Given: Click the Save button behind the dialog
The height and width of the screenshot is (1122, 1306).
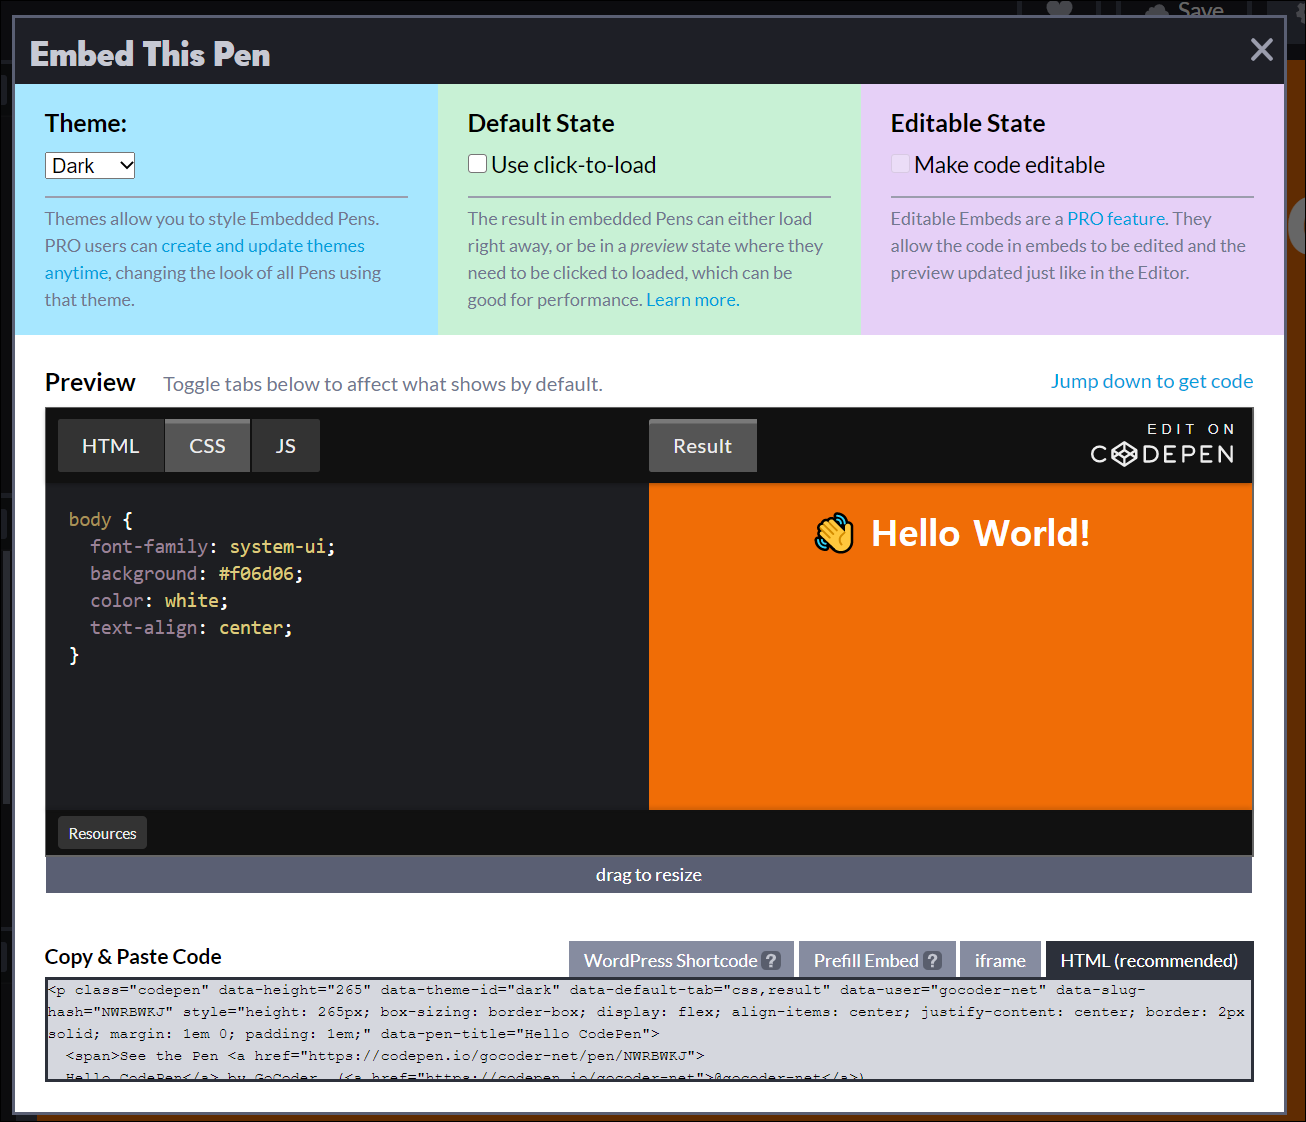Looking at the screenshot, I should (x=1186, y=9).
